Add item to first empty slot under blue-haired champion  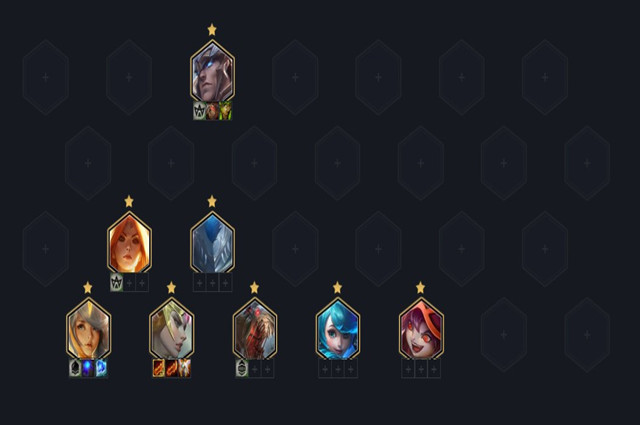click(325, 369)
